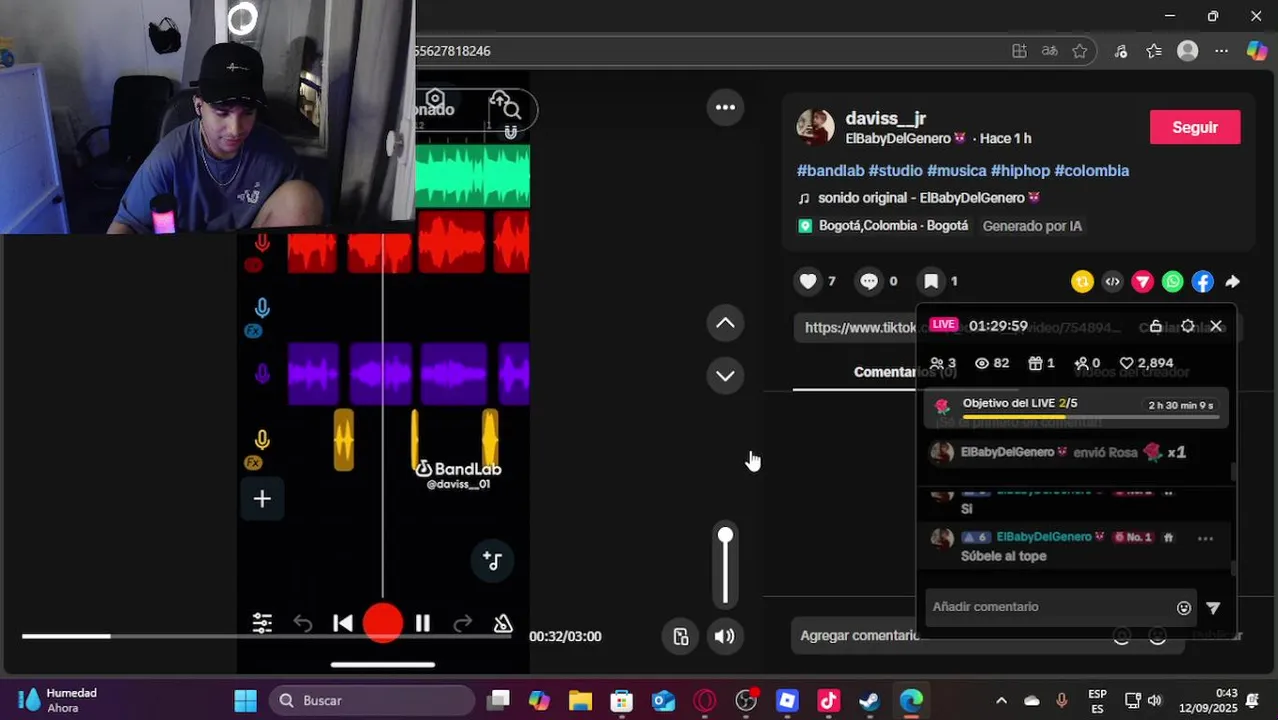Get the embed code with the code icon
This screenshot has height=720, width=1278.
pos(1112,282)
